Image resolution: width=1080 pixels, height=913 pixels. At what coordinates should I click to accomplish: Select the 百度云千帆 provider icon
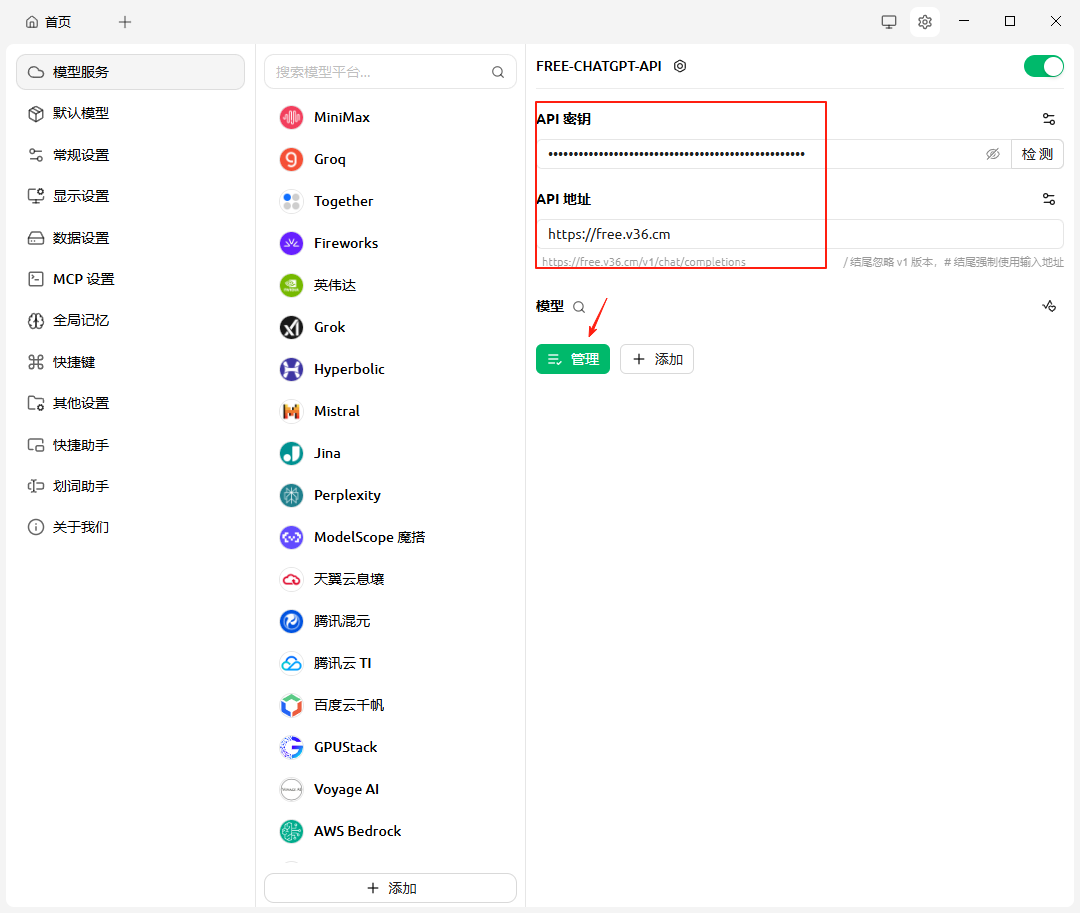(x=291, y=705)
